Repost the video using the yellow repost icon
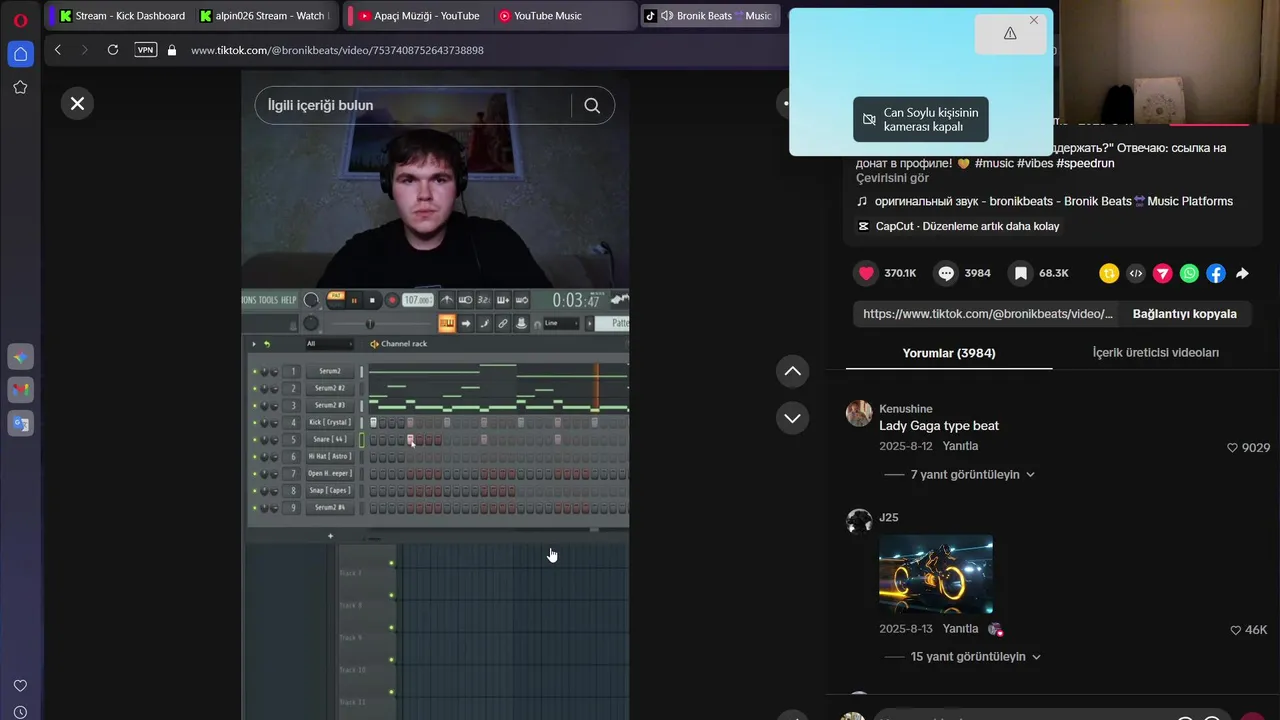This screenshot has height=720, width=1280. tap(1109, 273)
